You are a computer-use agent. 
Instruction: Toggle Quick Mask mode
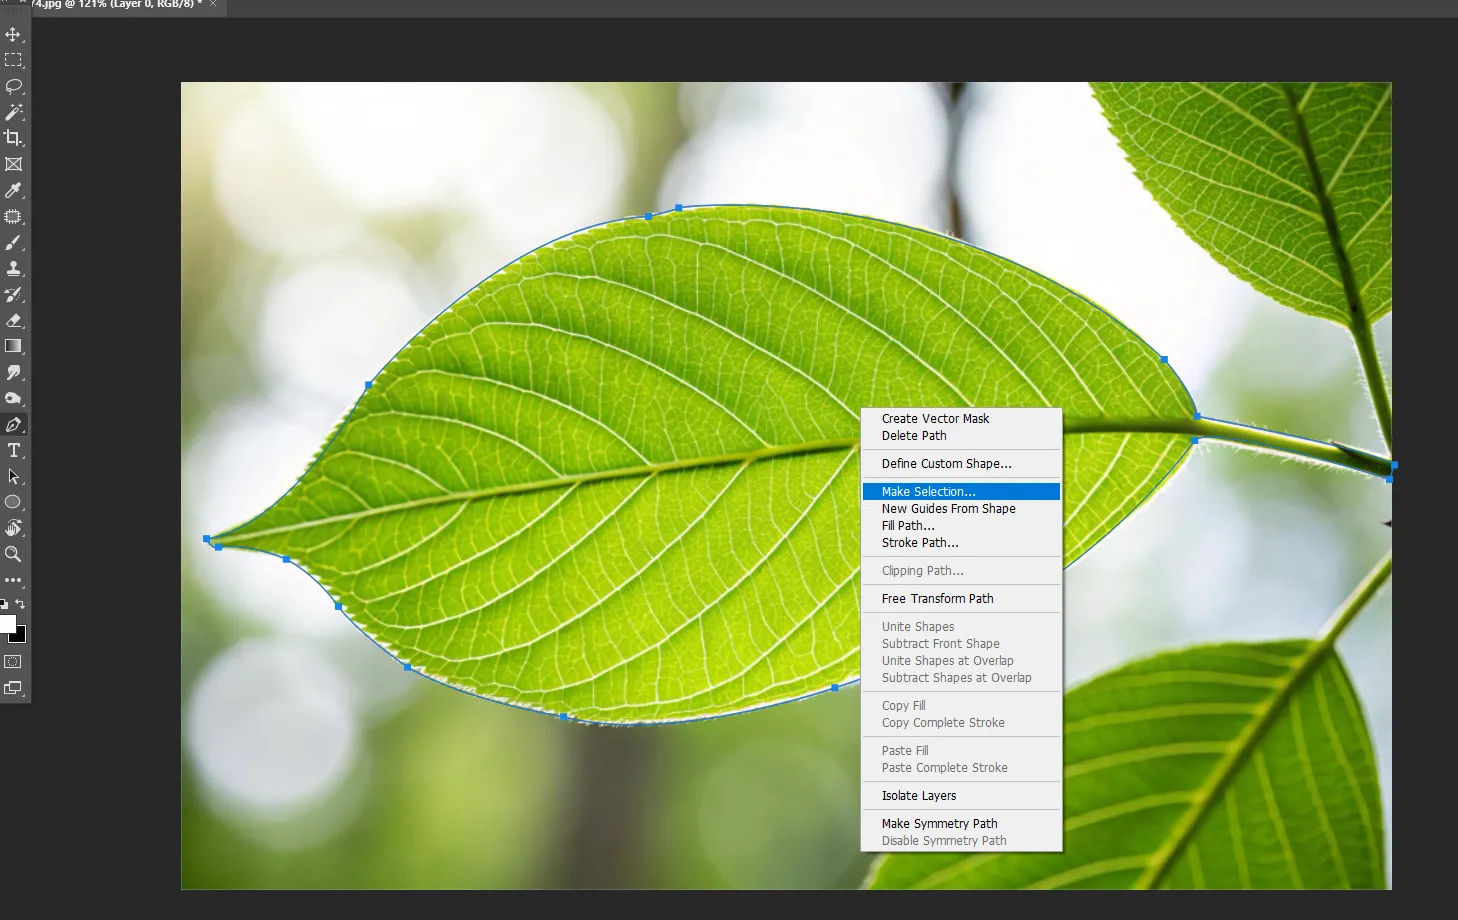[13, 661]
